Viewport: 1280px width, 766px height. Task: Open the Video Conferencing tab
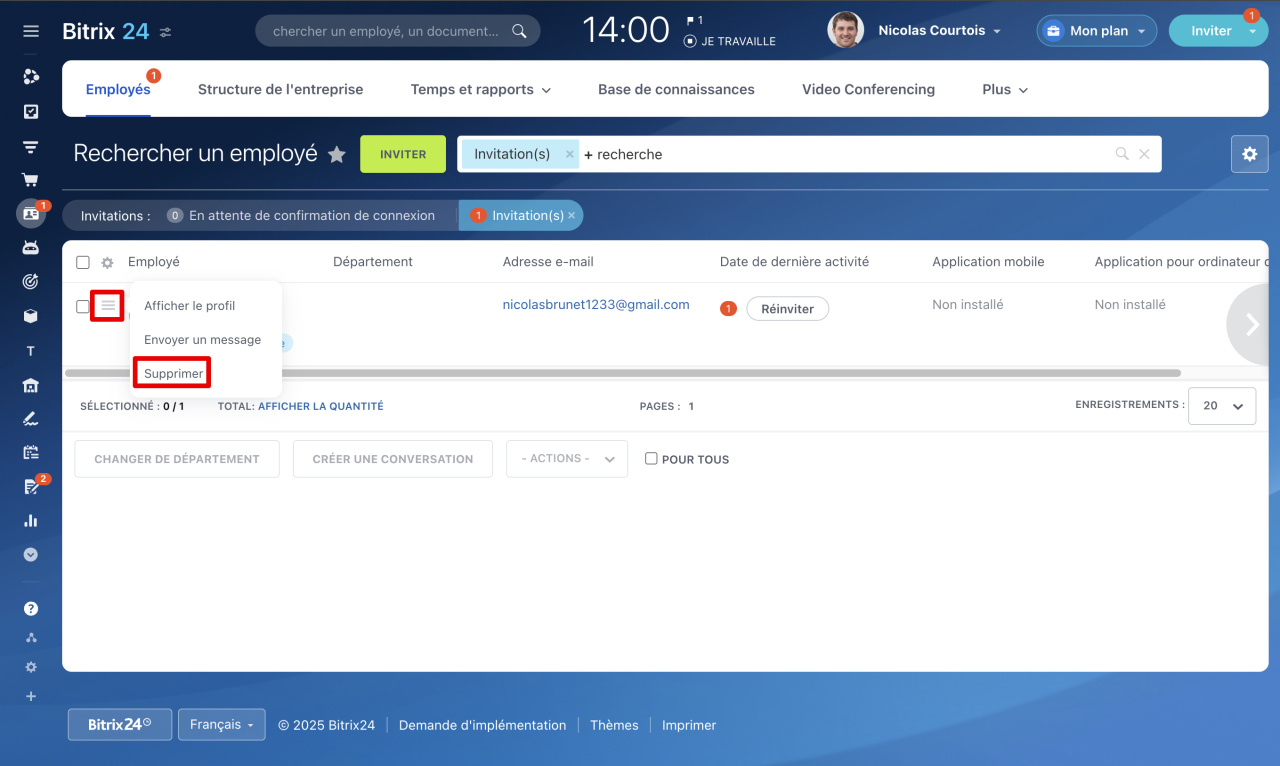point(868,89)
